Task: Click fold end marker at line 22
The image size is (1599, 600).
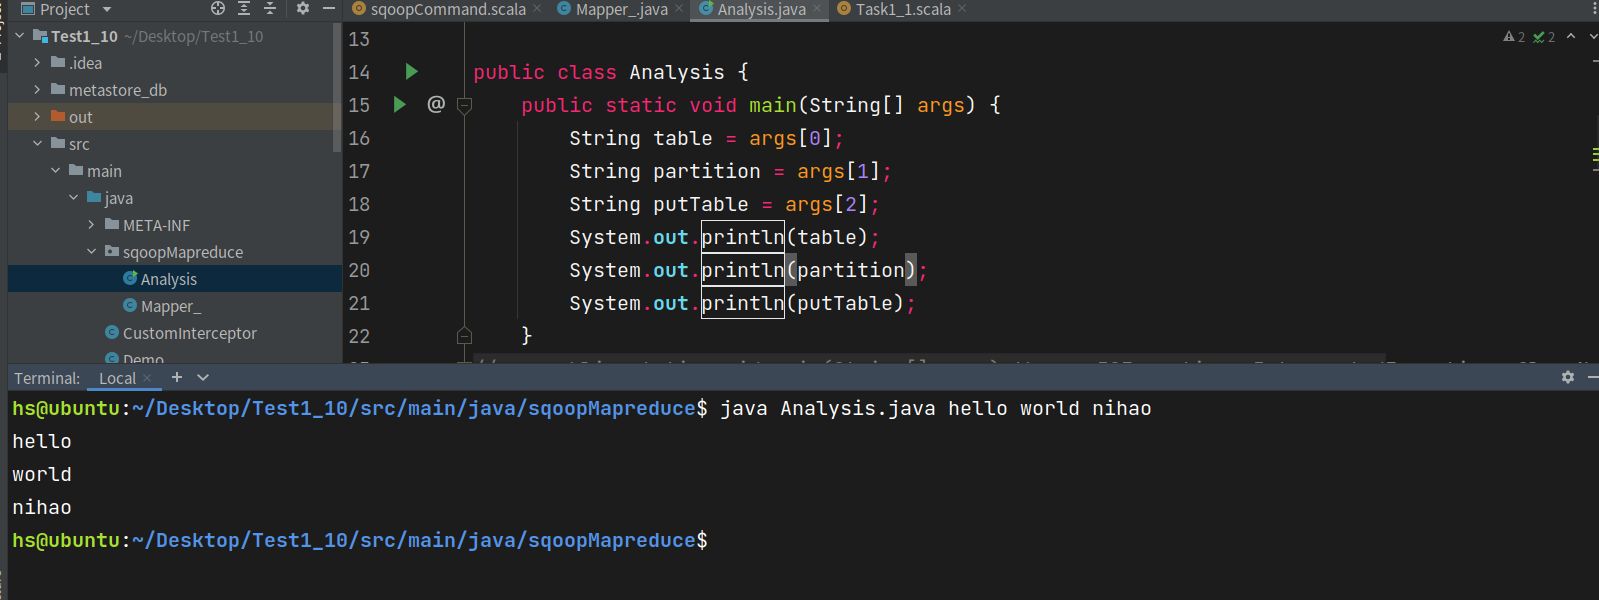Action: [x=464, y=335]
